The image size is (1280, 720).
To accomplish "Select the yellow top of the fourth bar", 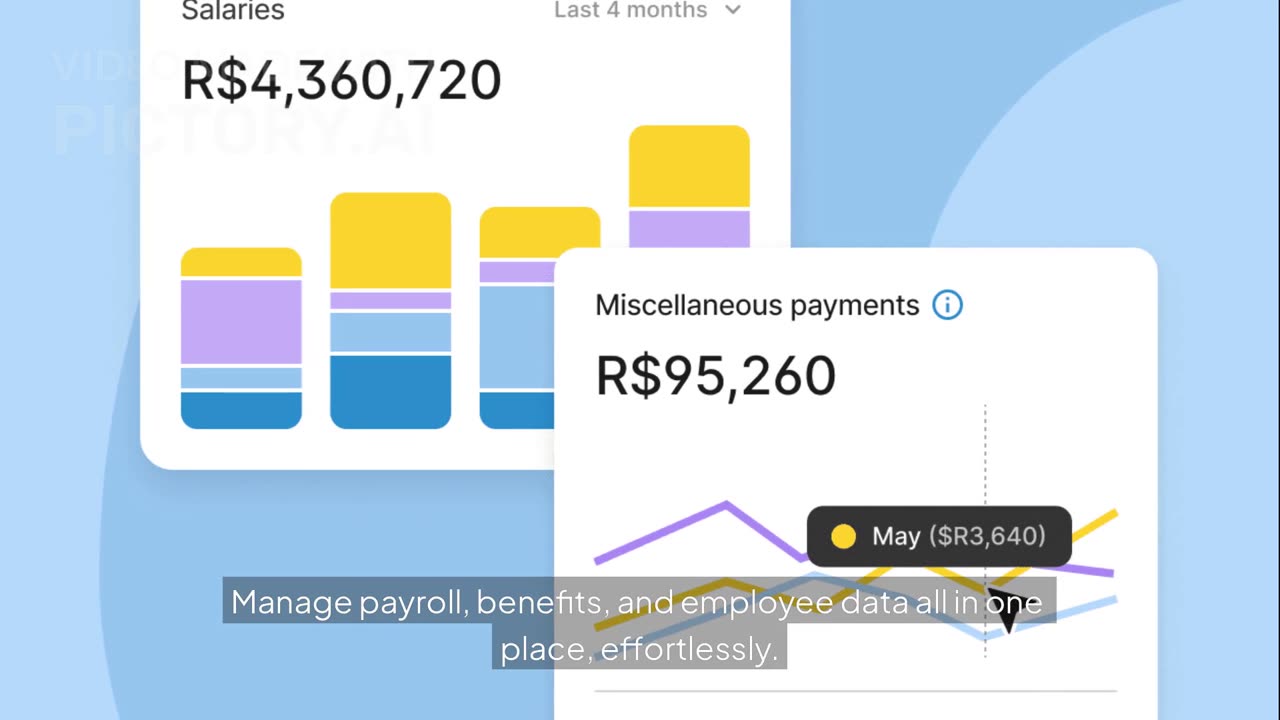I will [689, 166].
